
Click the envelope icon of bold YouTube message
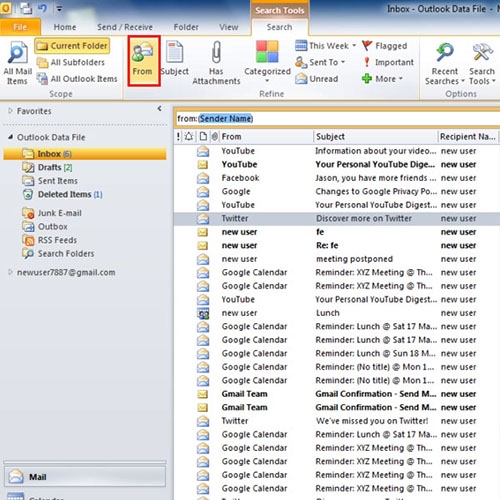click(x=203, y=165)
